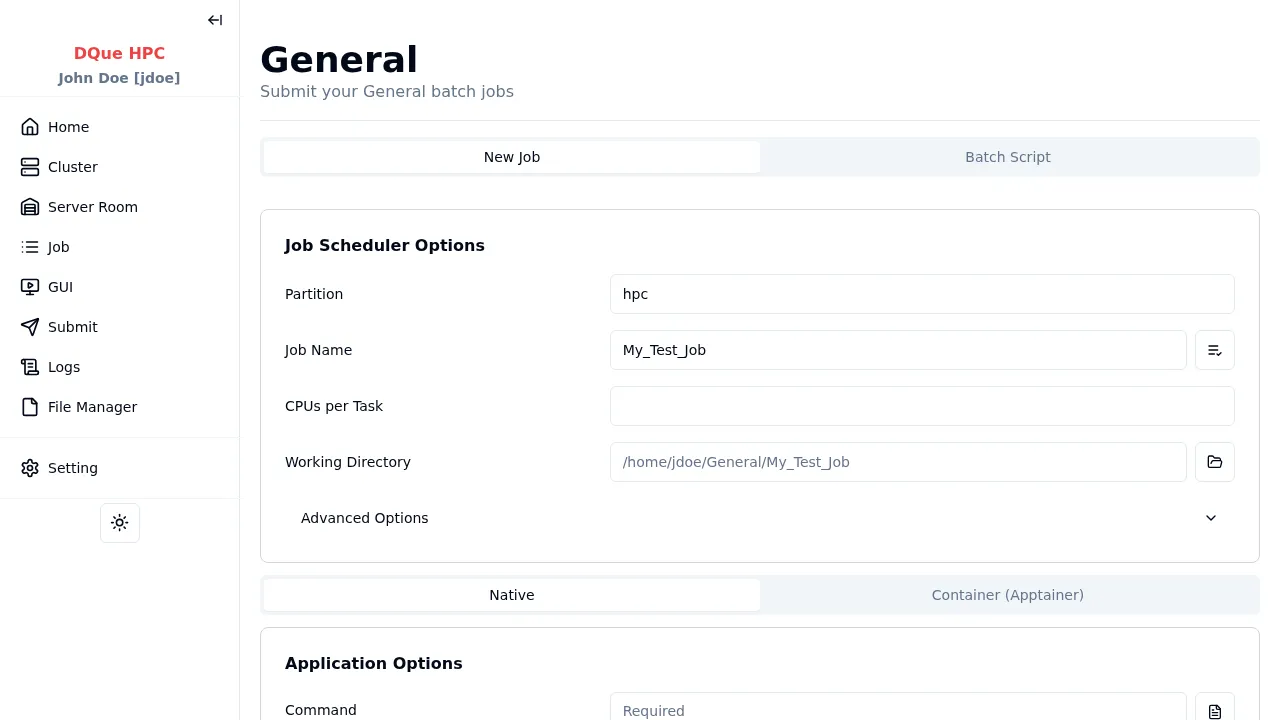Select the Container (Apptainer) tab
The width and height of the screenshot is (1280, 720).
tap(1007, 595)
